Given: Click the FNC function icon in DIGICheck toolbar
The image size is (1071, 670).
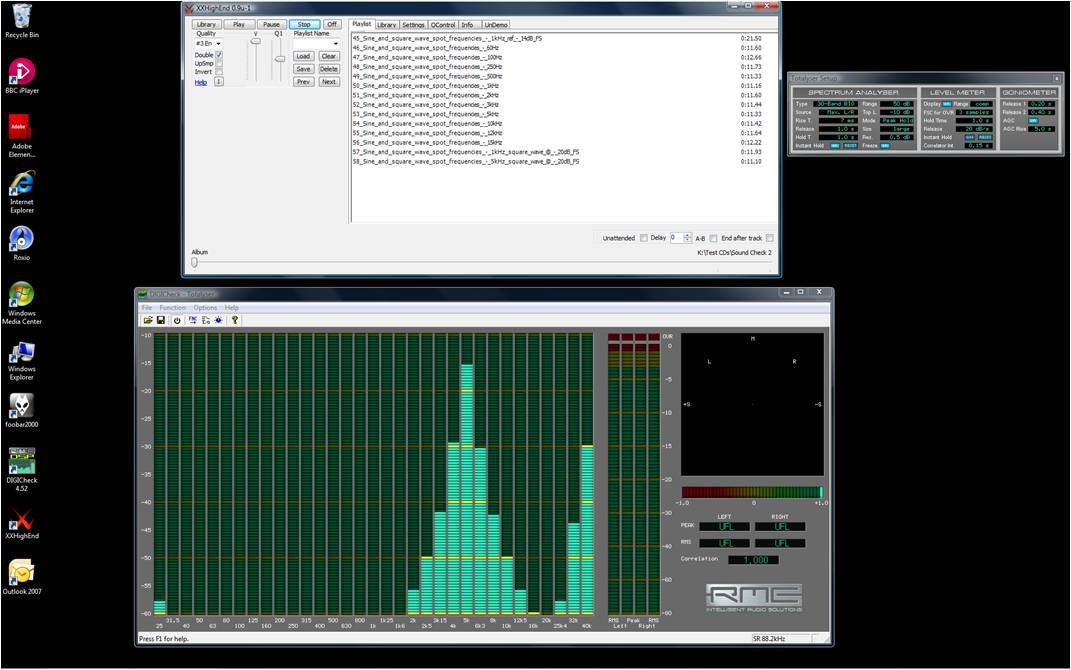Looking at the screenshot, I should click(x=193, y=320).
